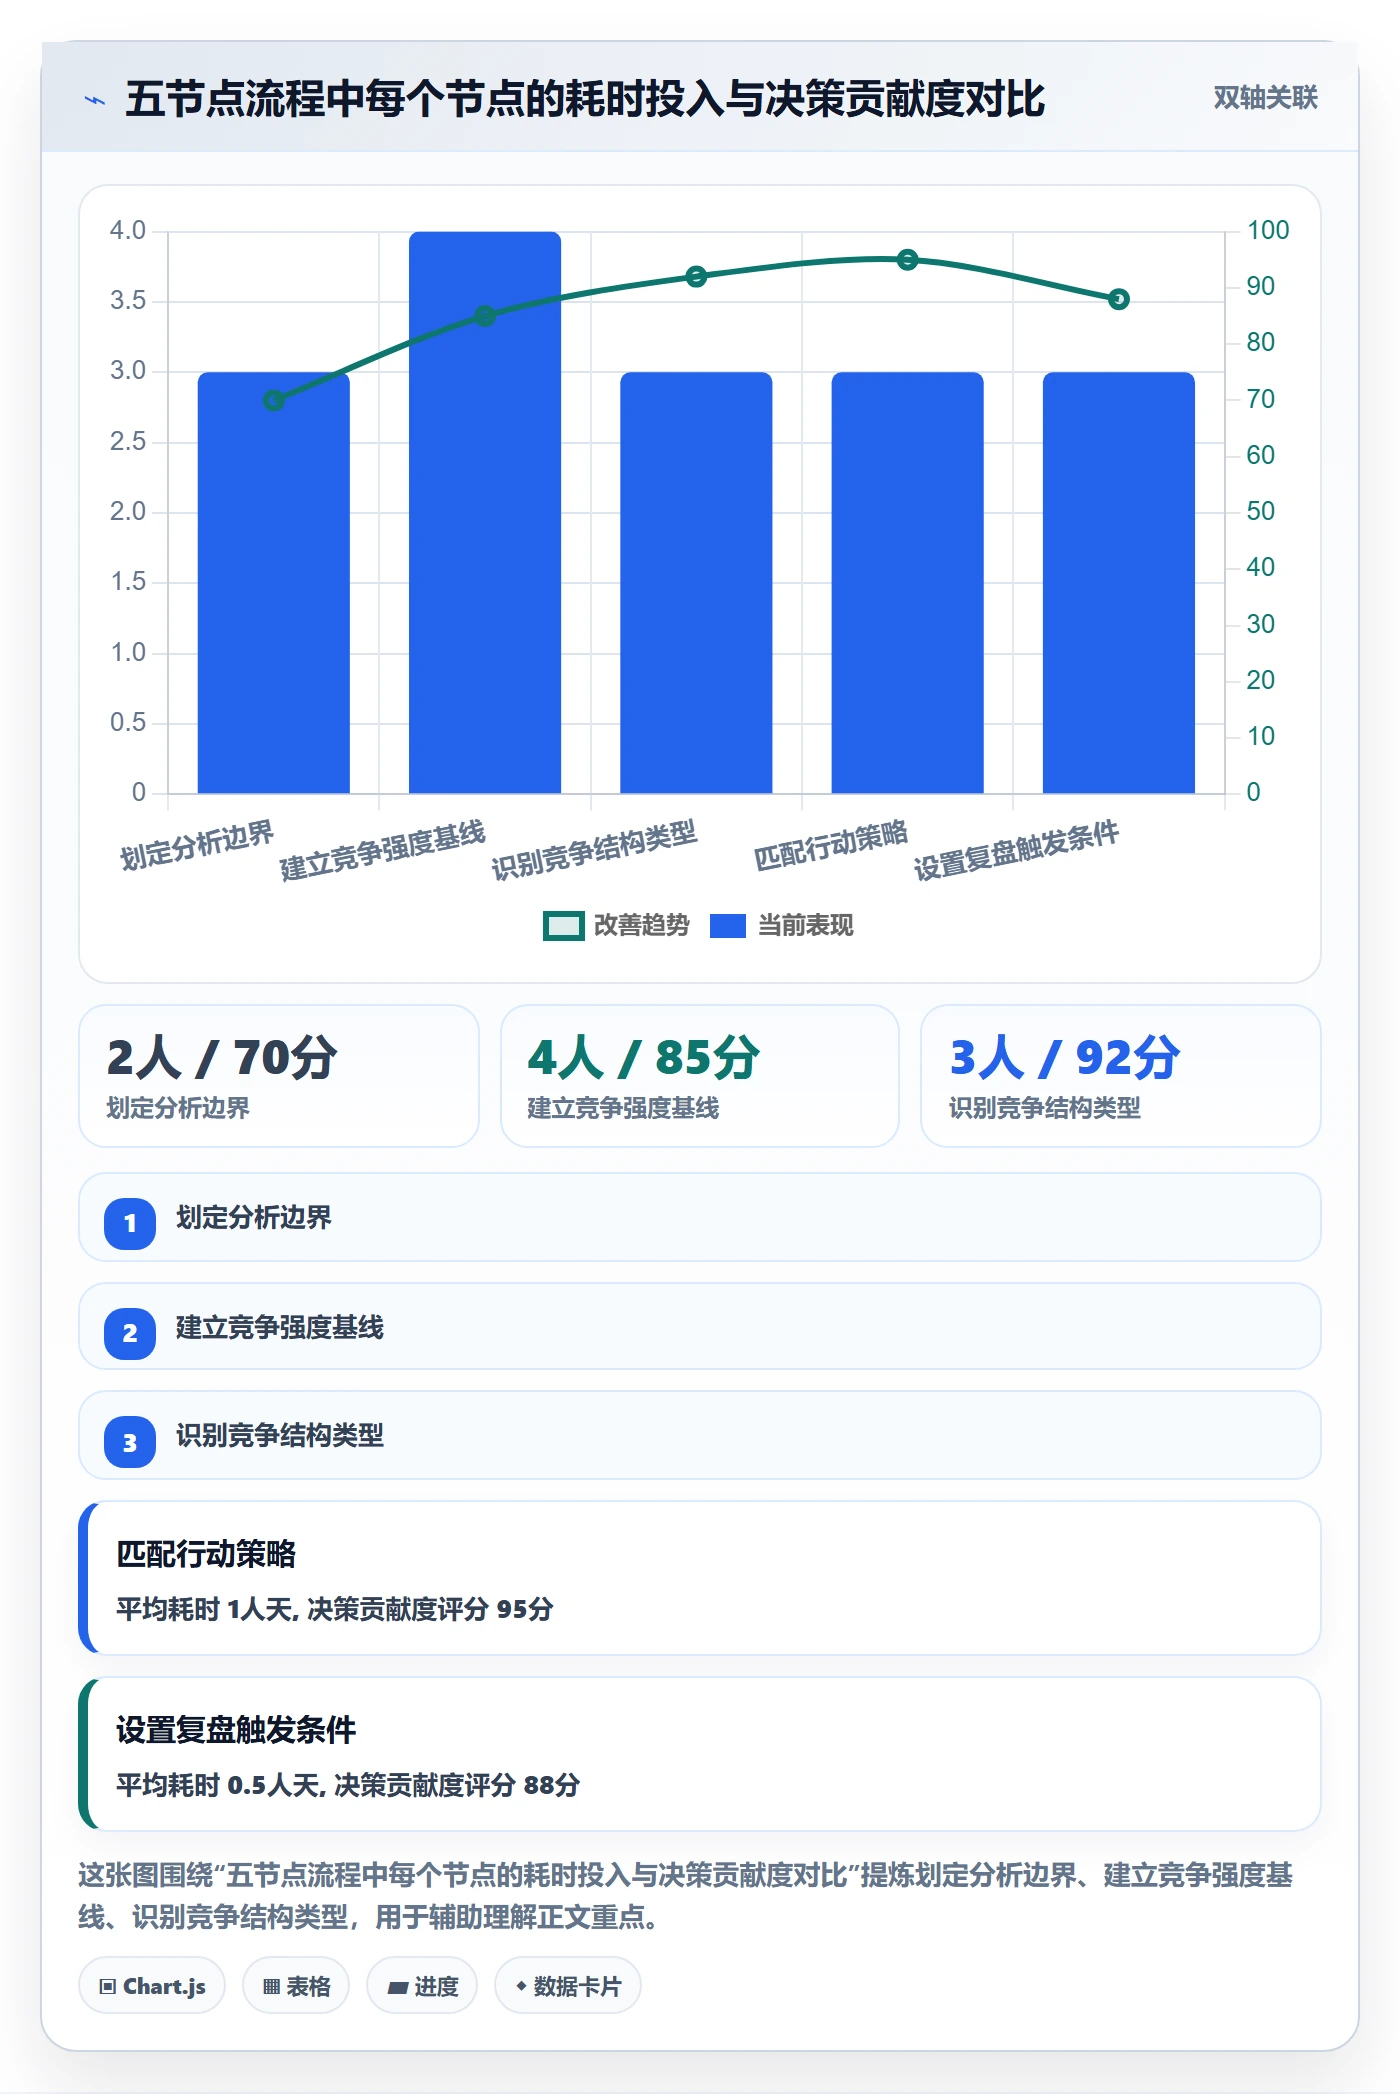Click right axis value 100
The image size is (1400, 2094).
[1268, 230]
